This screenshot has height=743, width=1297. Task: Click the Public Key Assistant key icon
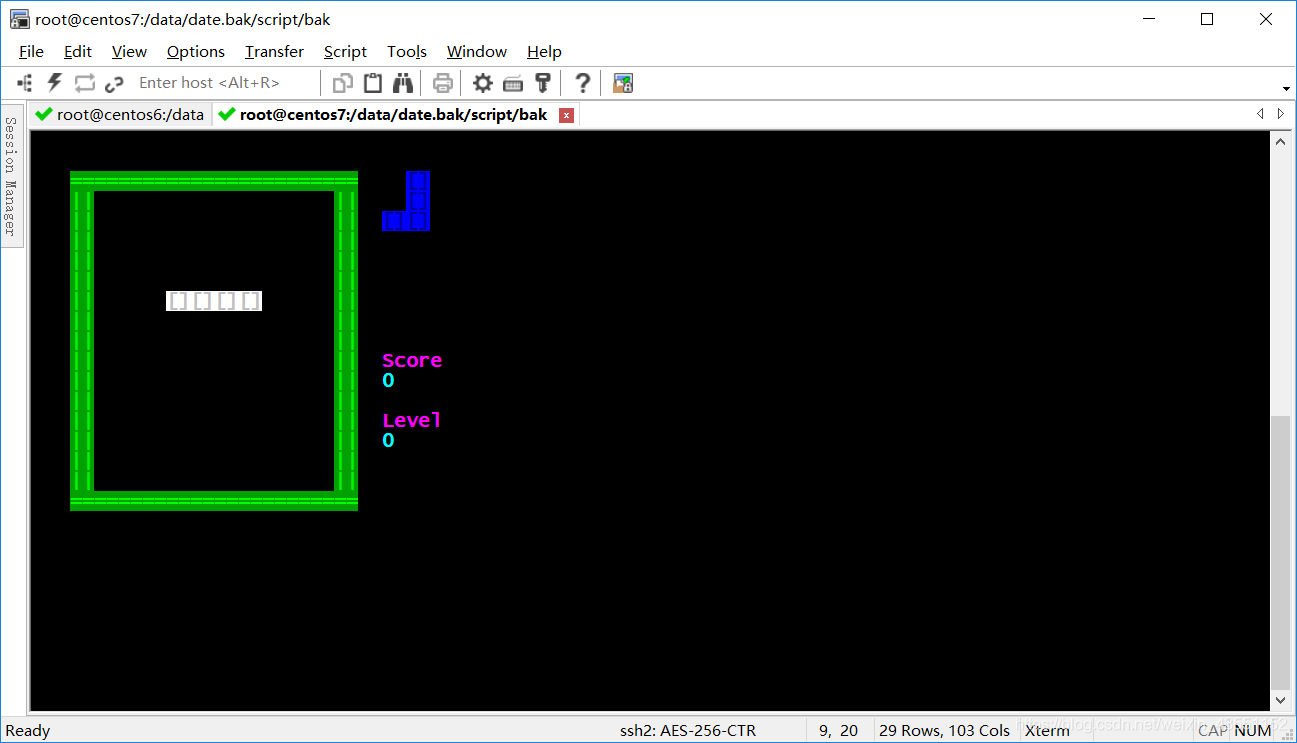[543, 83]
